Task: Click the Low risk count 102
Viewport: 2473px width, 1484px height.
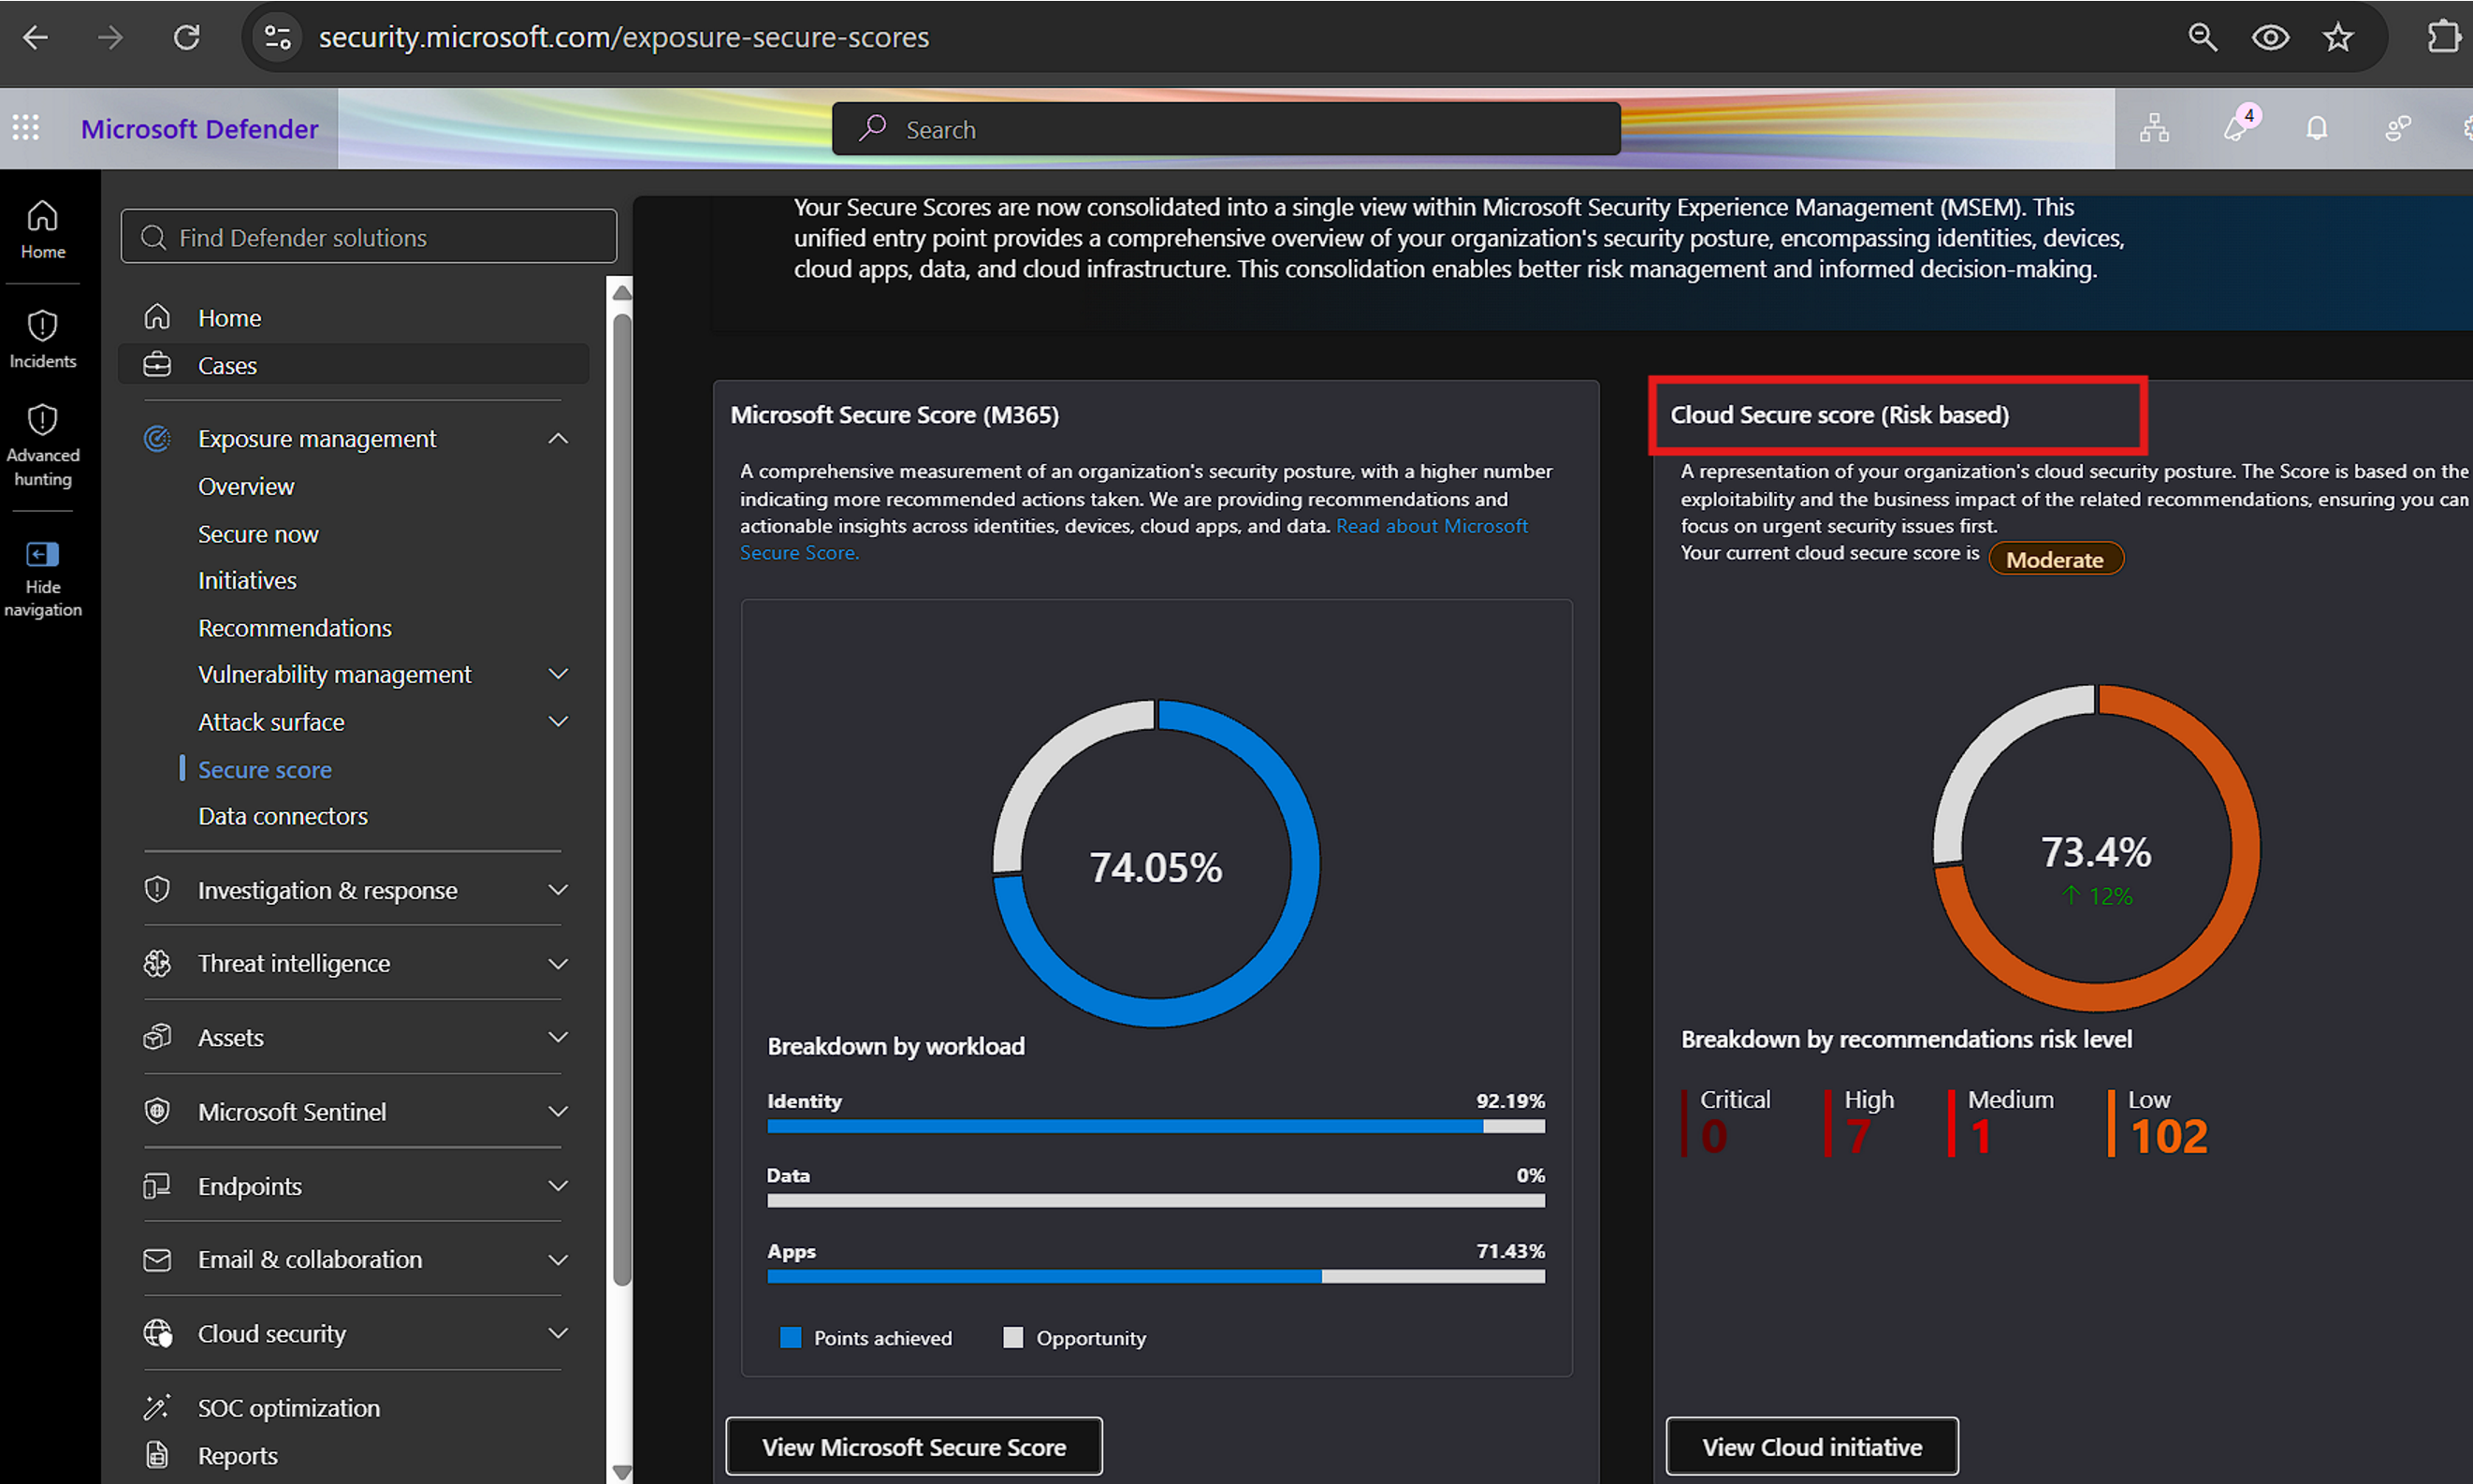Action: [x=2168, y=1137]
